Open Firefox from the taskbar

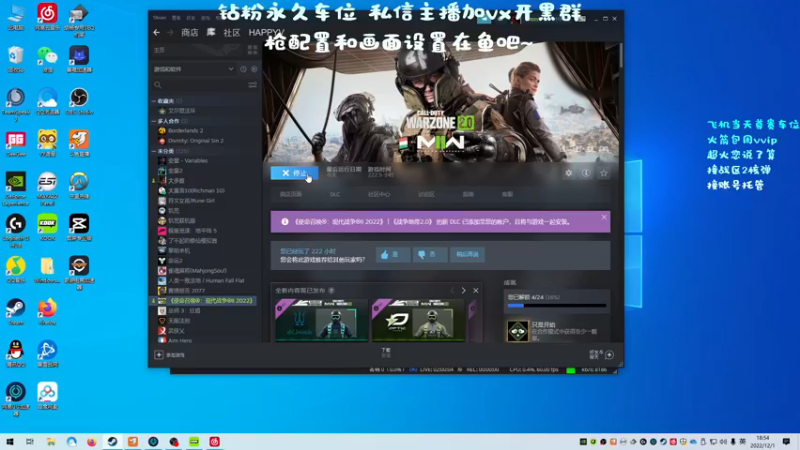[92, 442]
